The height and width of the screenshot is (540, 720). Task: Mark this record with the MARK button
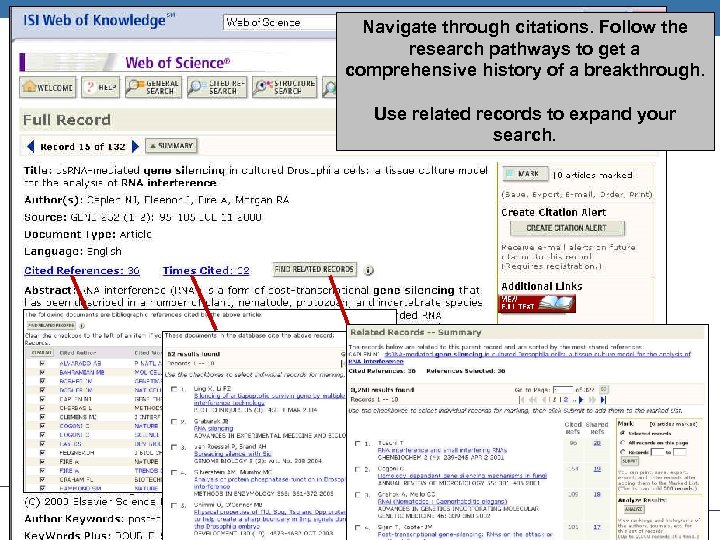tap(525, 174)
